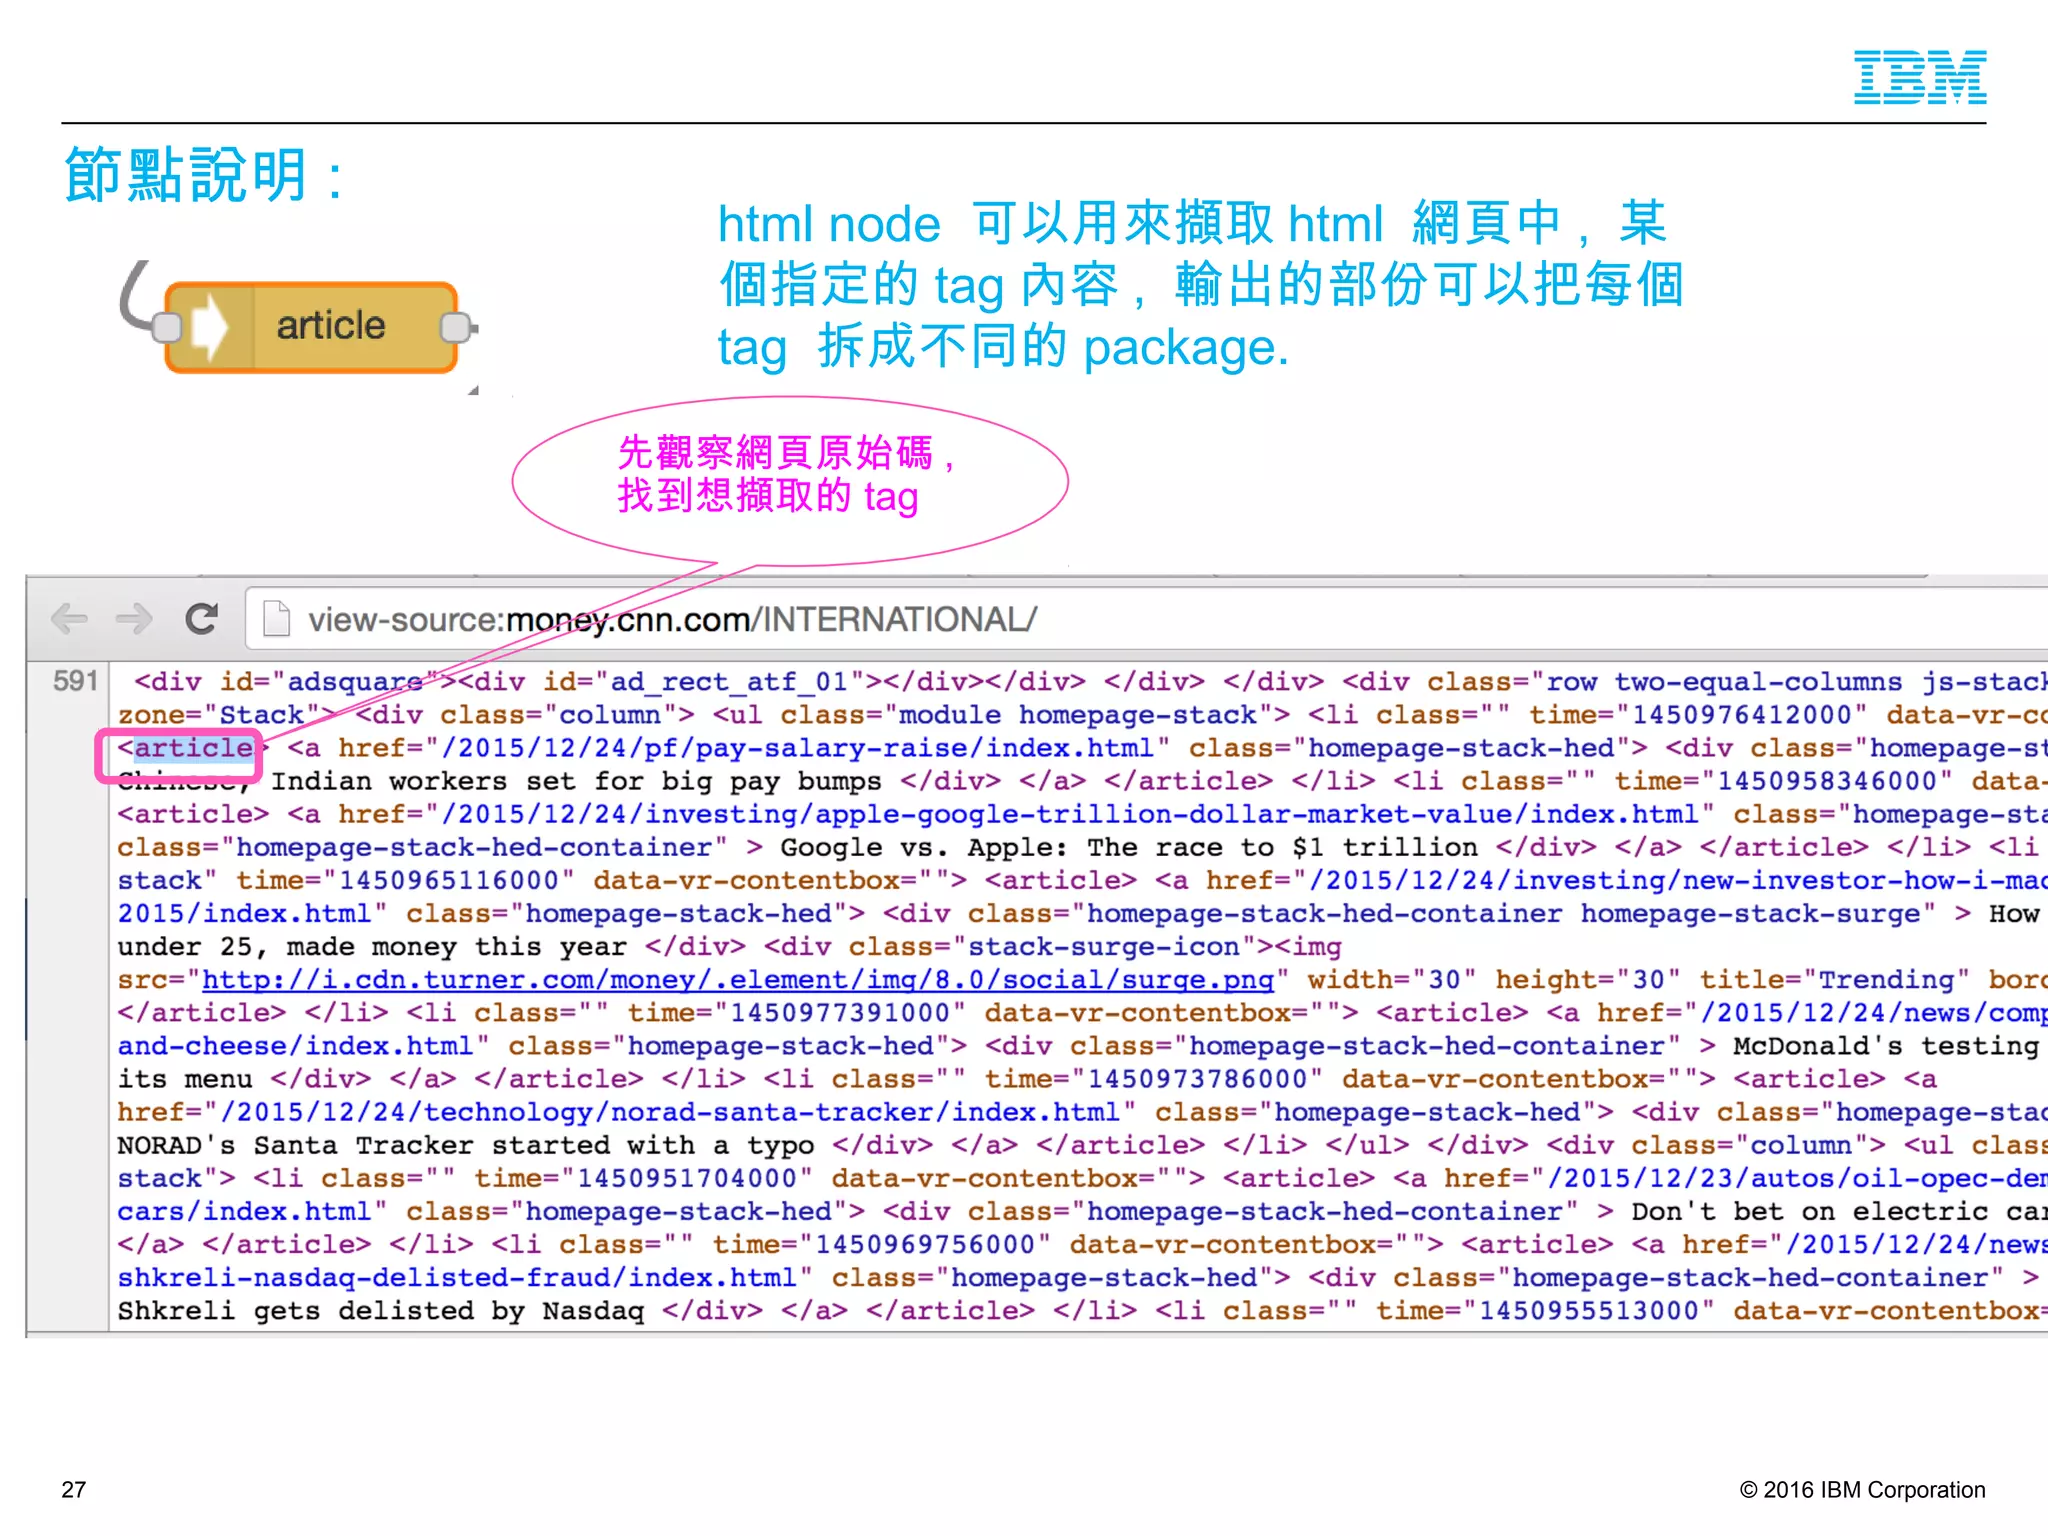
Task: Click the browser back arrow
Action: [69, 619]
